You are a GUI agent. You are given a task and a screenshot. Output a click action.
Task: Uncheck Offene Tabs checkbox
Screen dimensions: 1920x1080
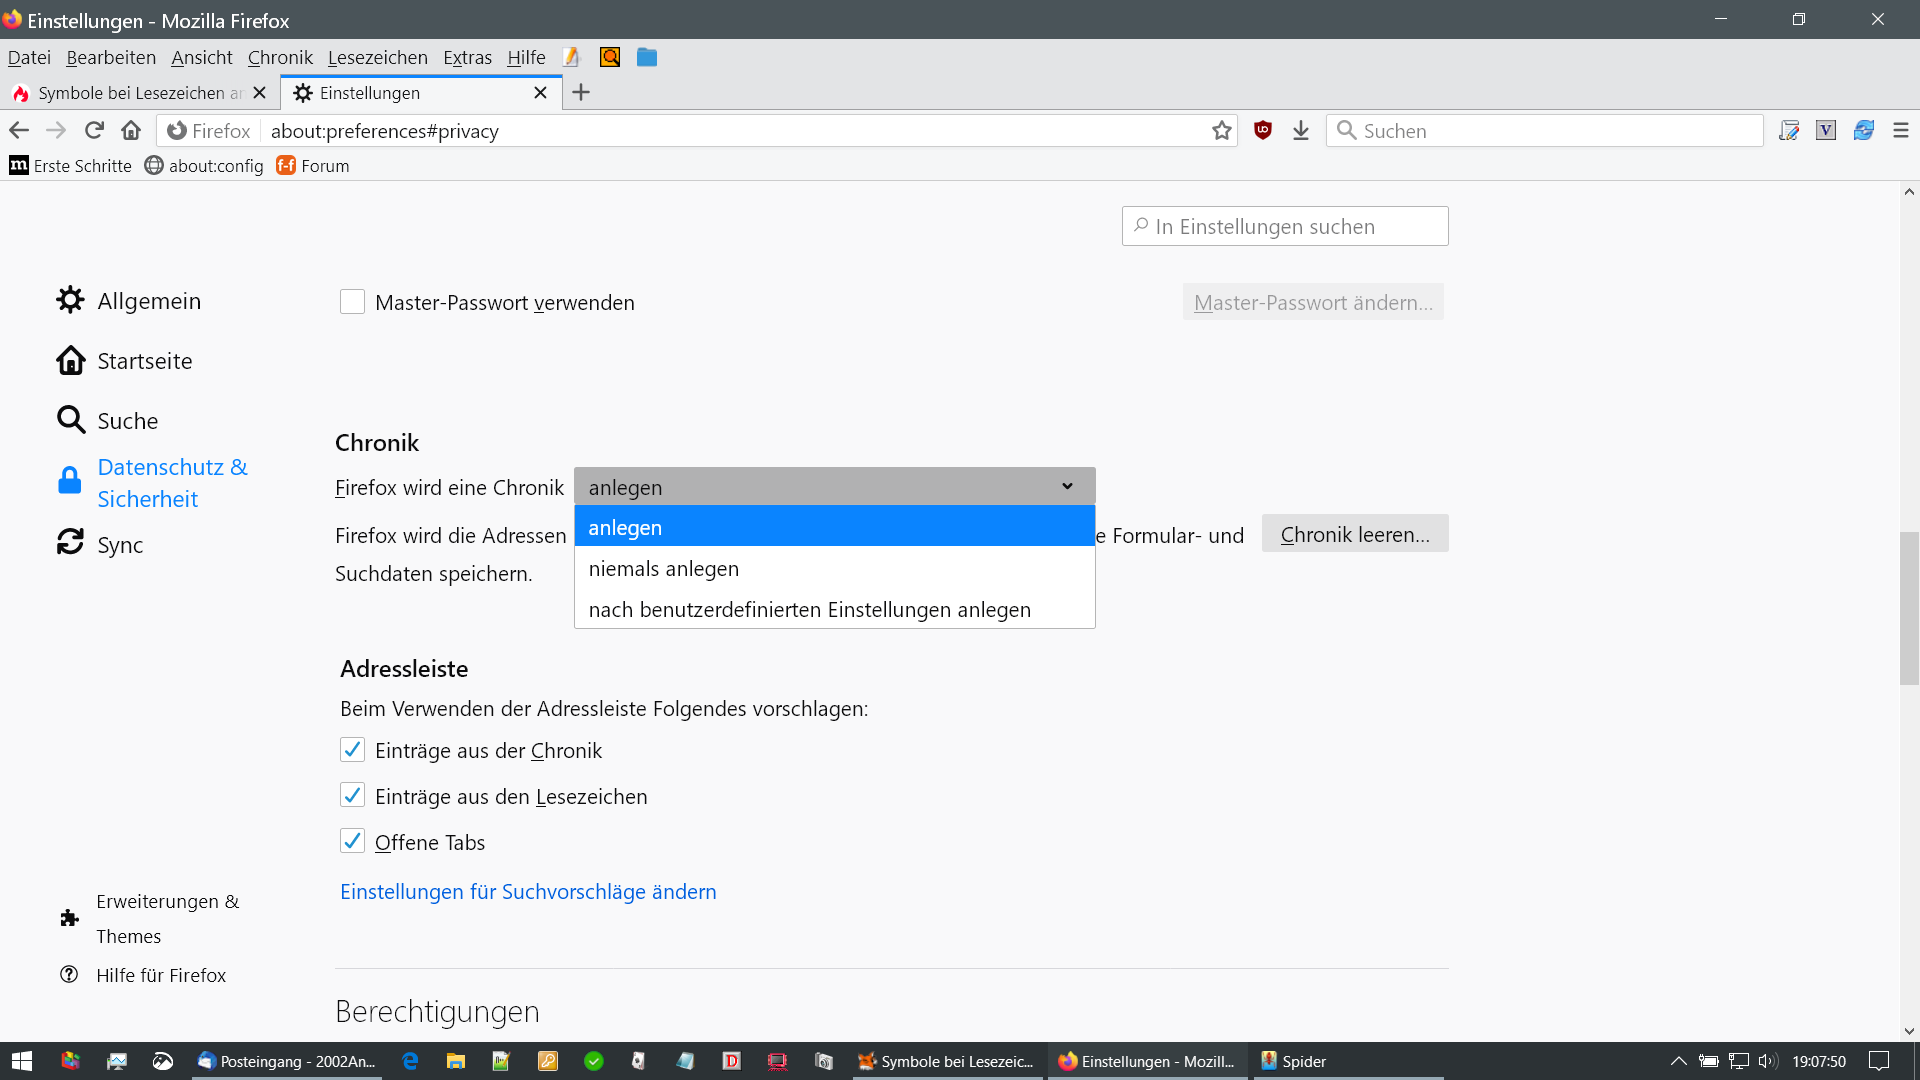(352, 842)
